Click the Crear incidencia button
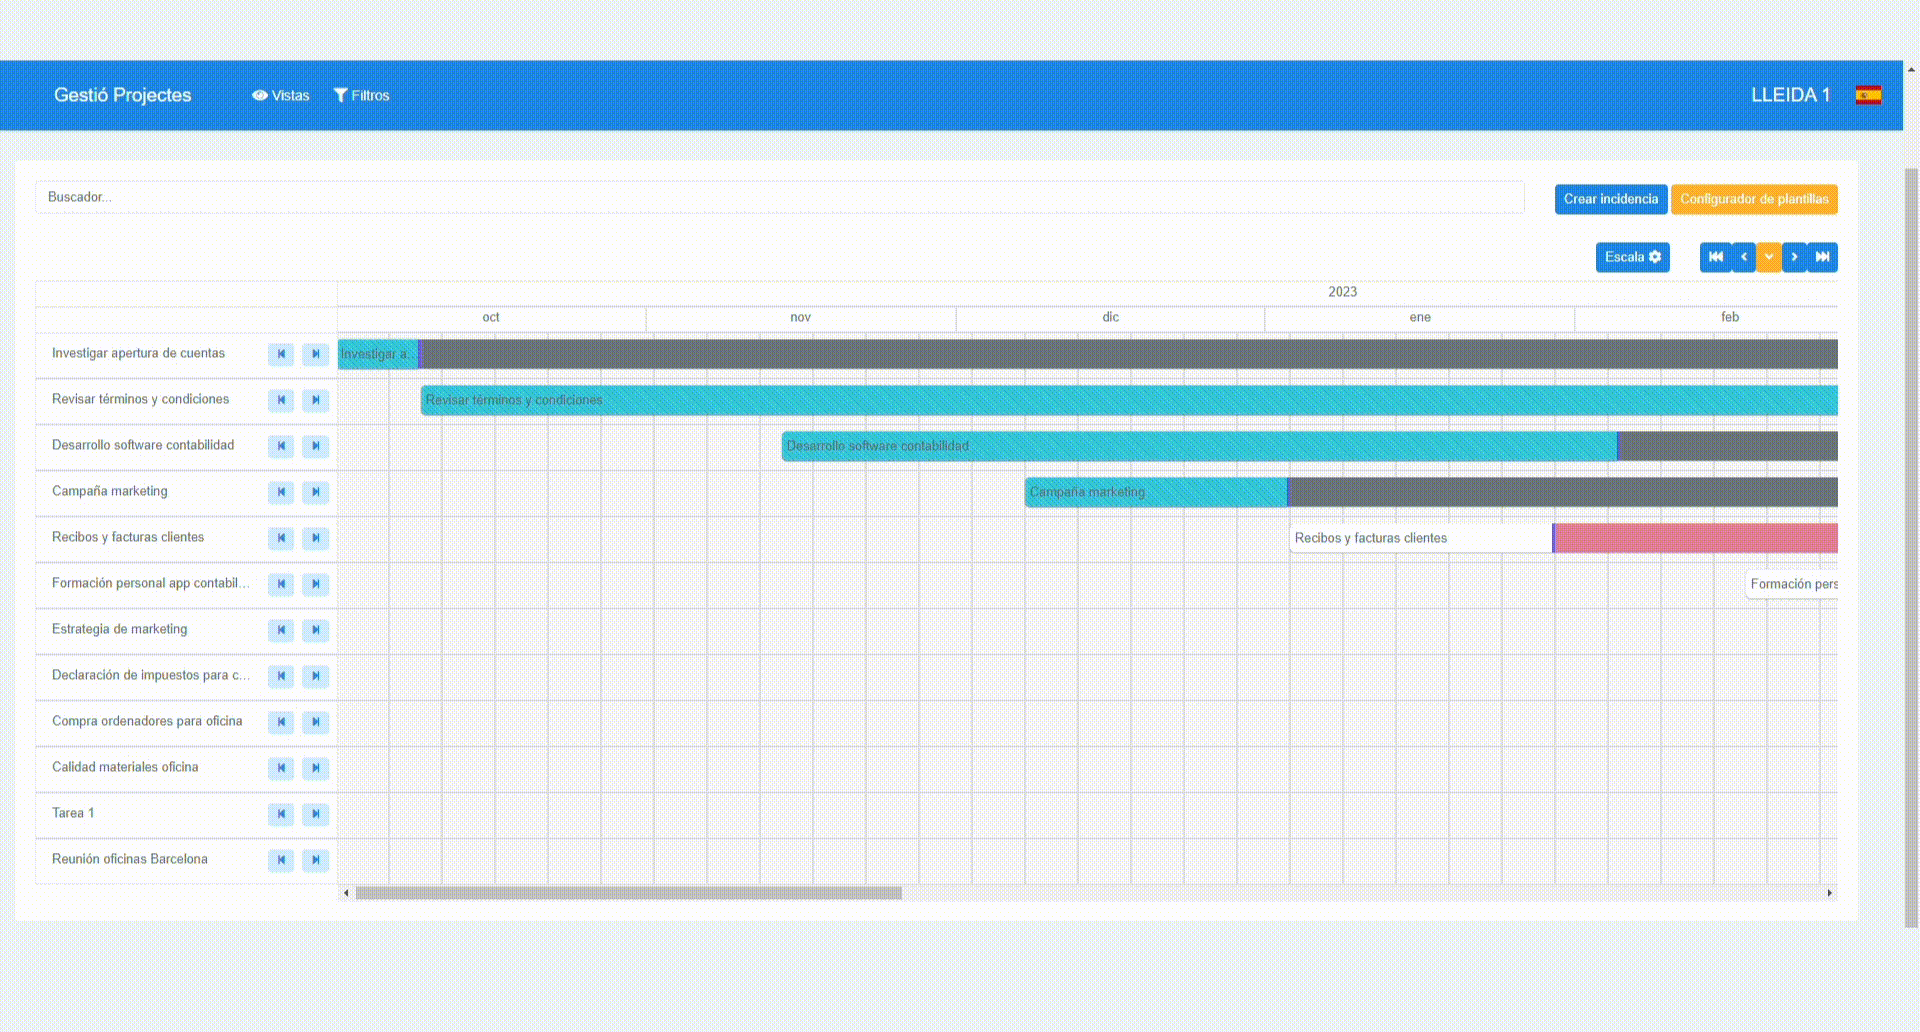Screen dimensions: 1920x1032 [1610, 199]
